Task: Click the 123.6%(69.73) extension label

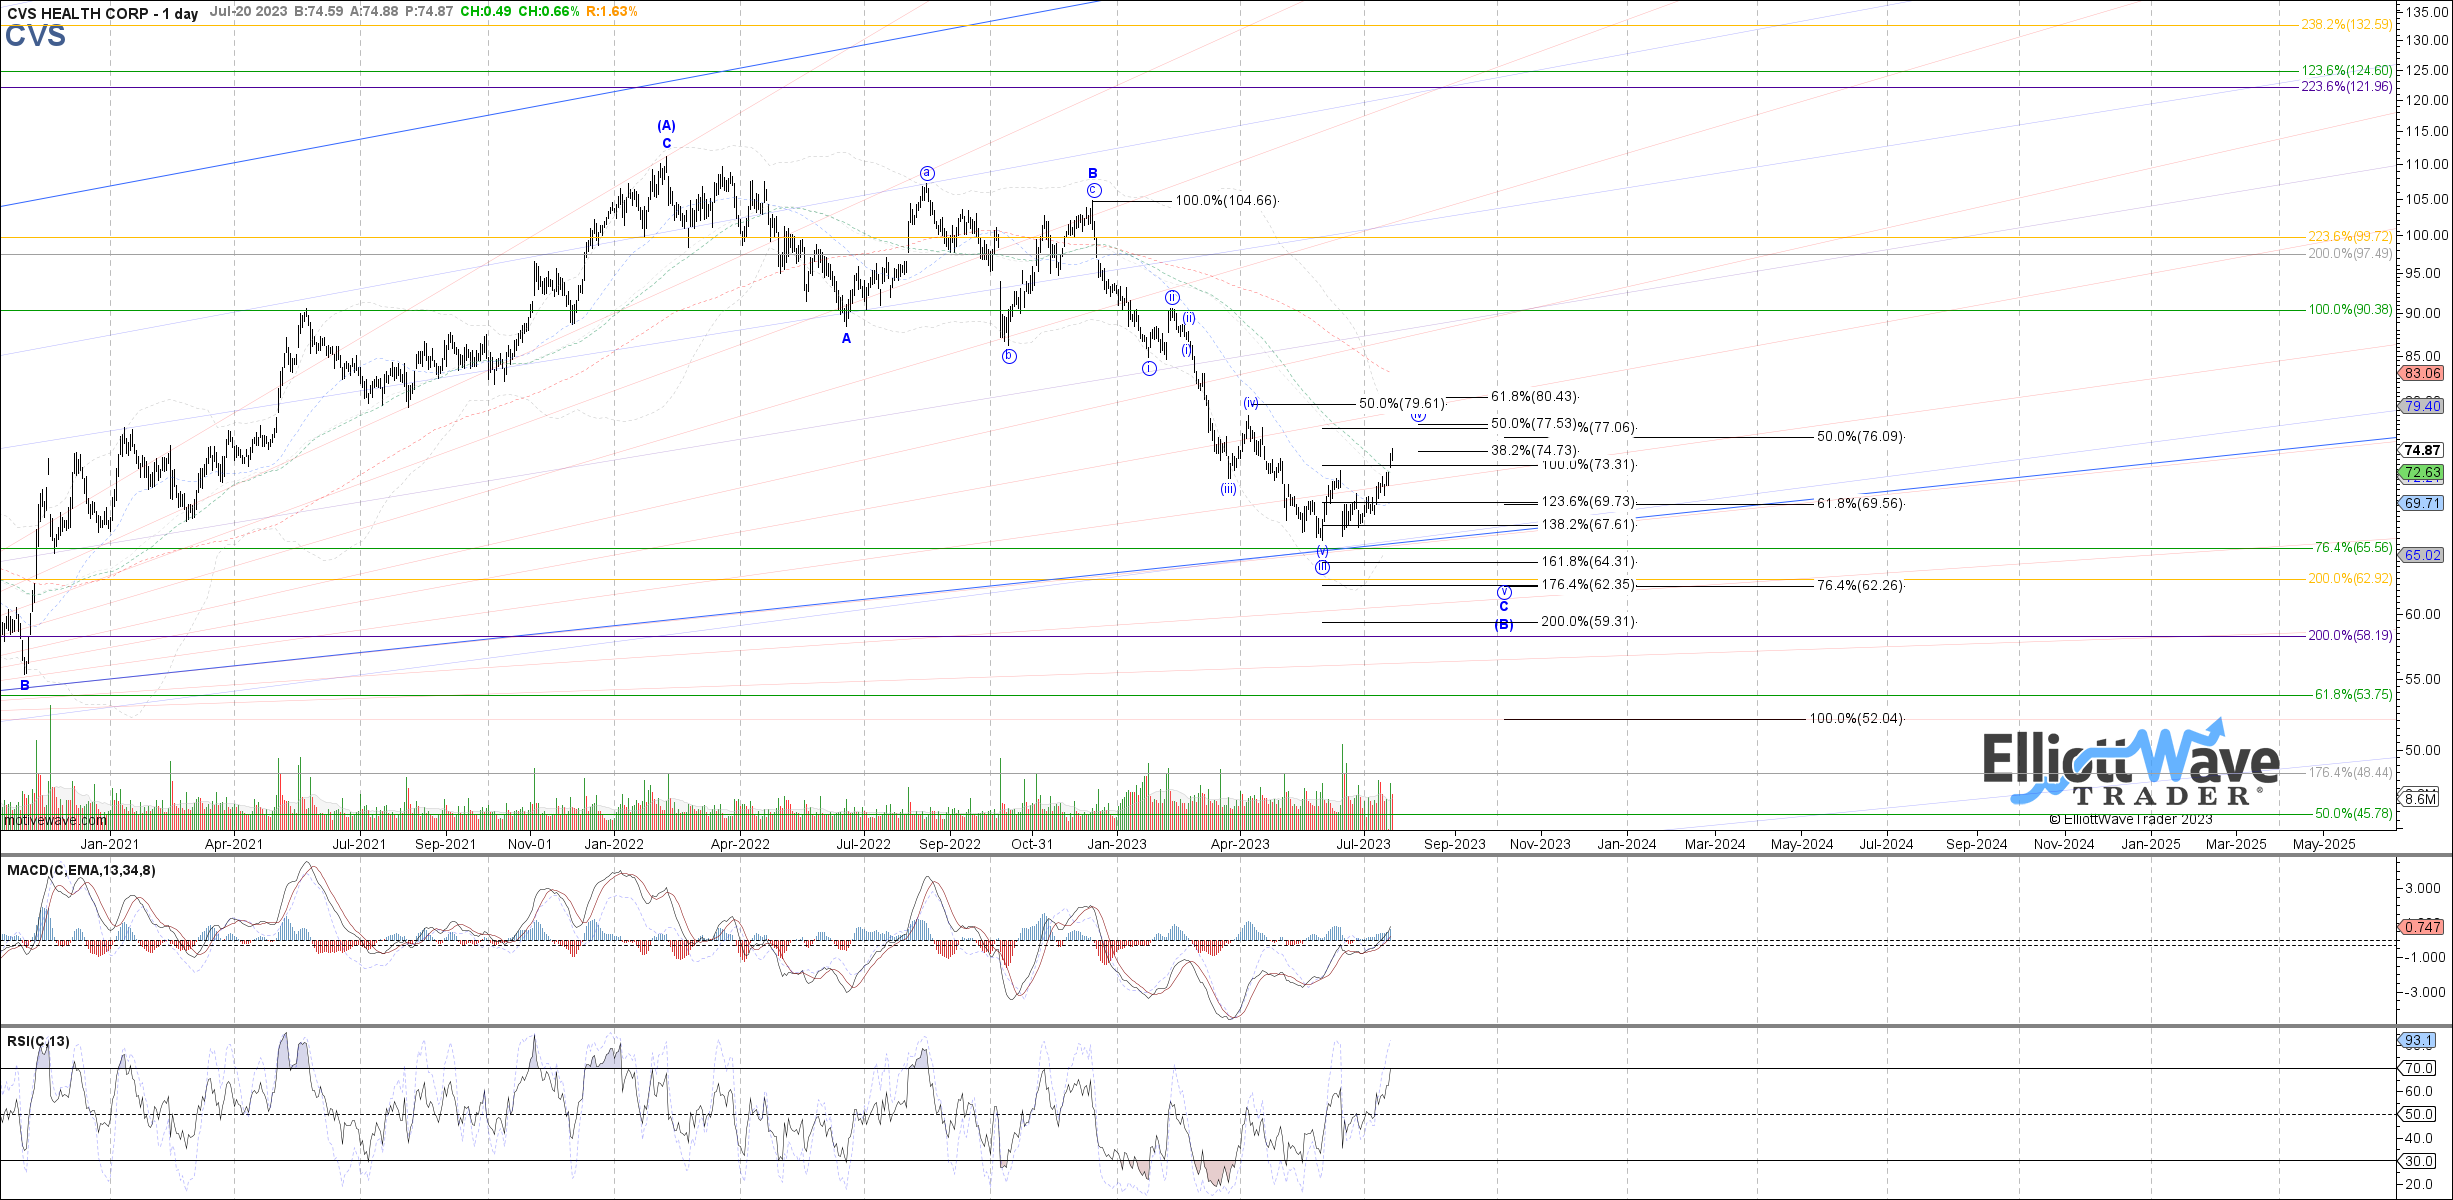Action: [1589, 502]
